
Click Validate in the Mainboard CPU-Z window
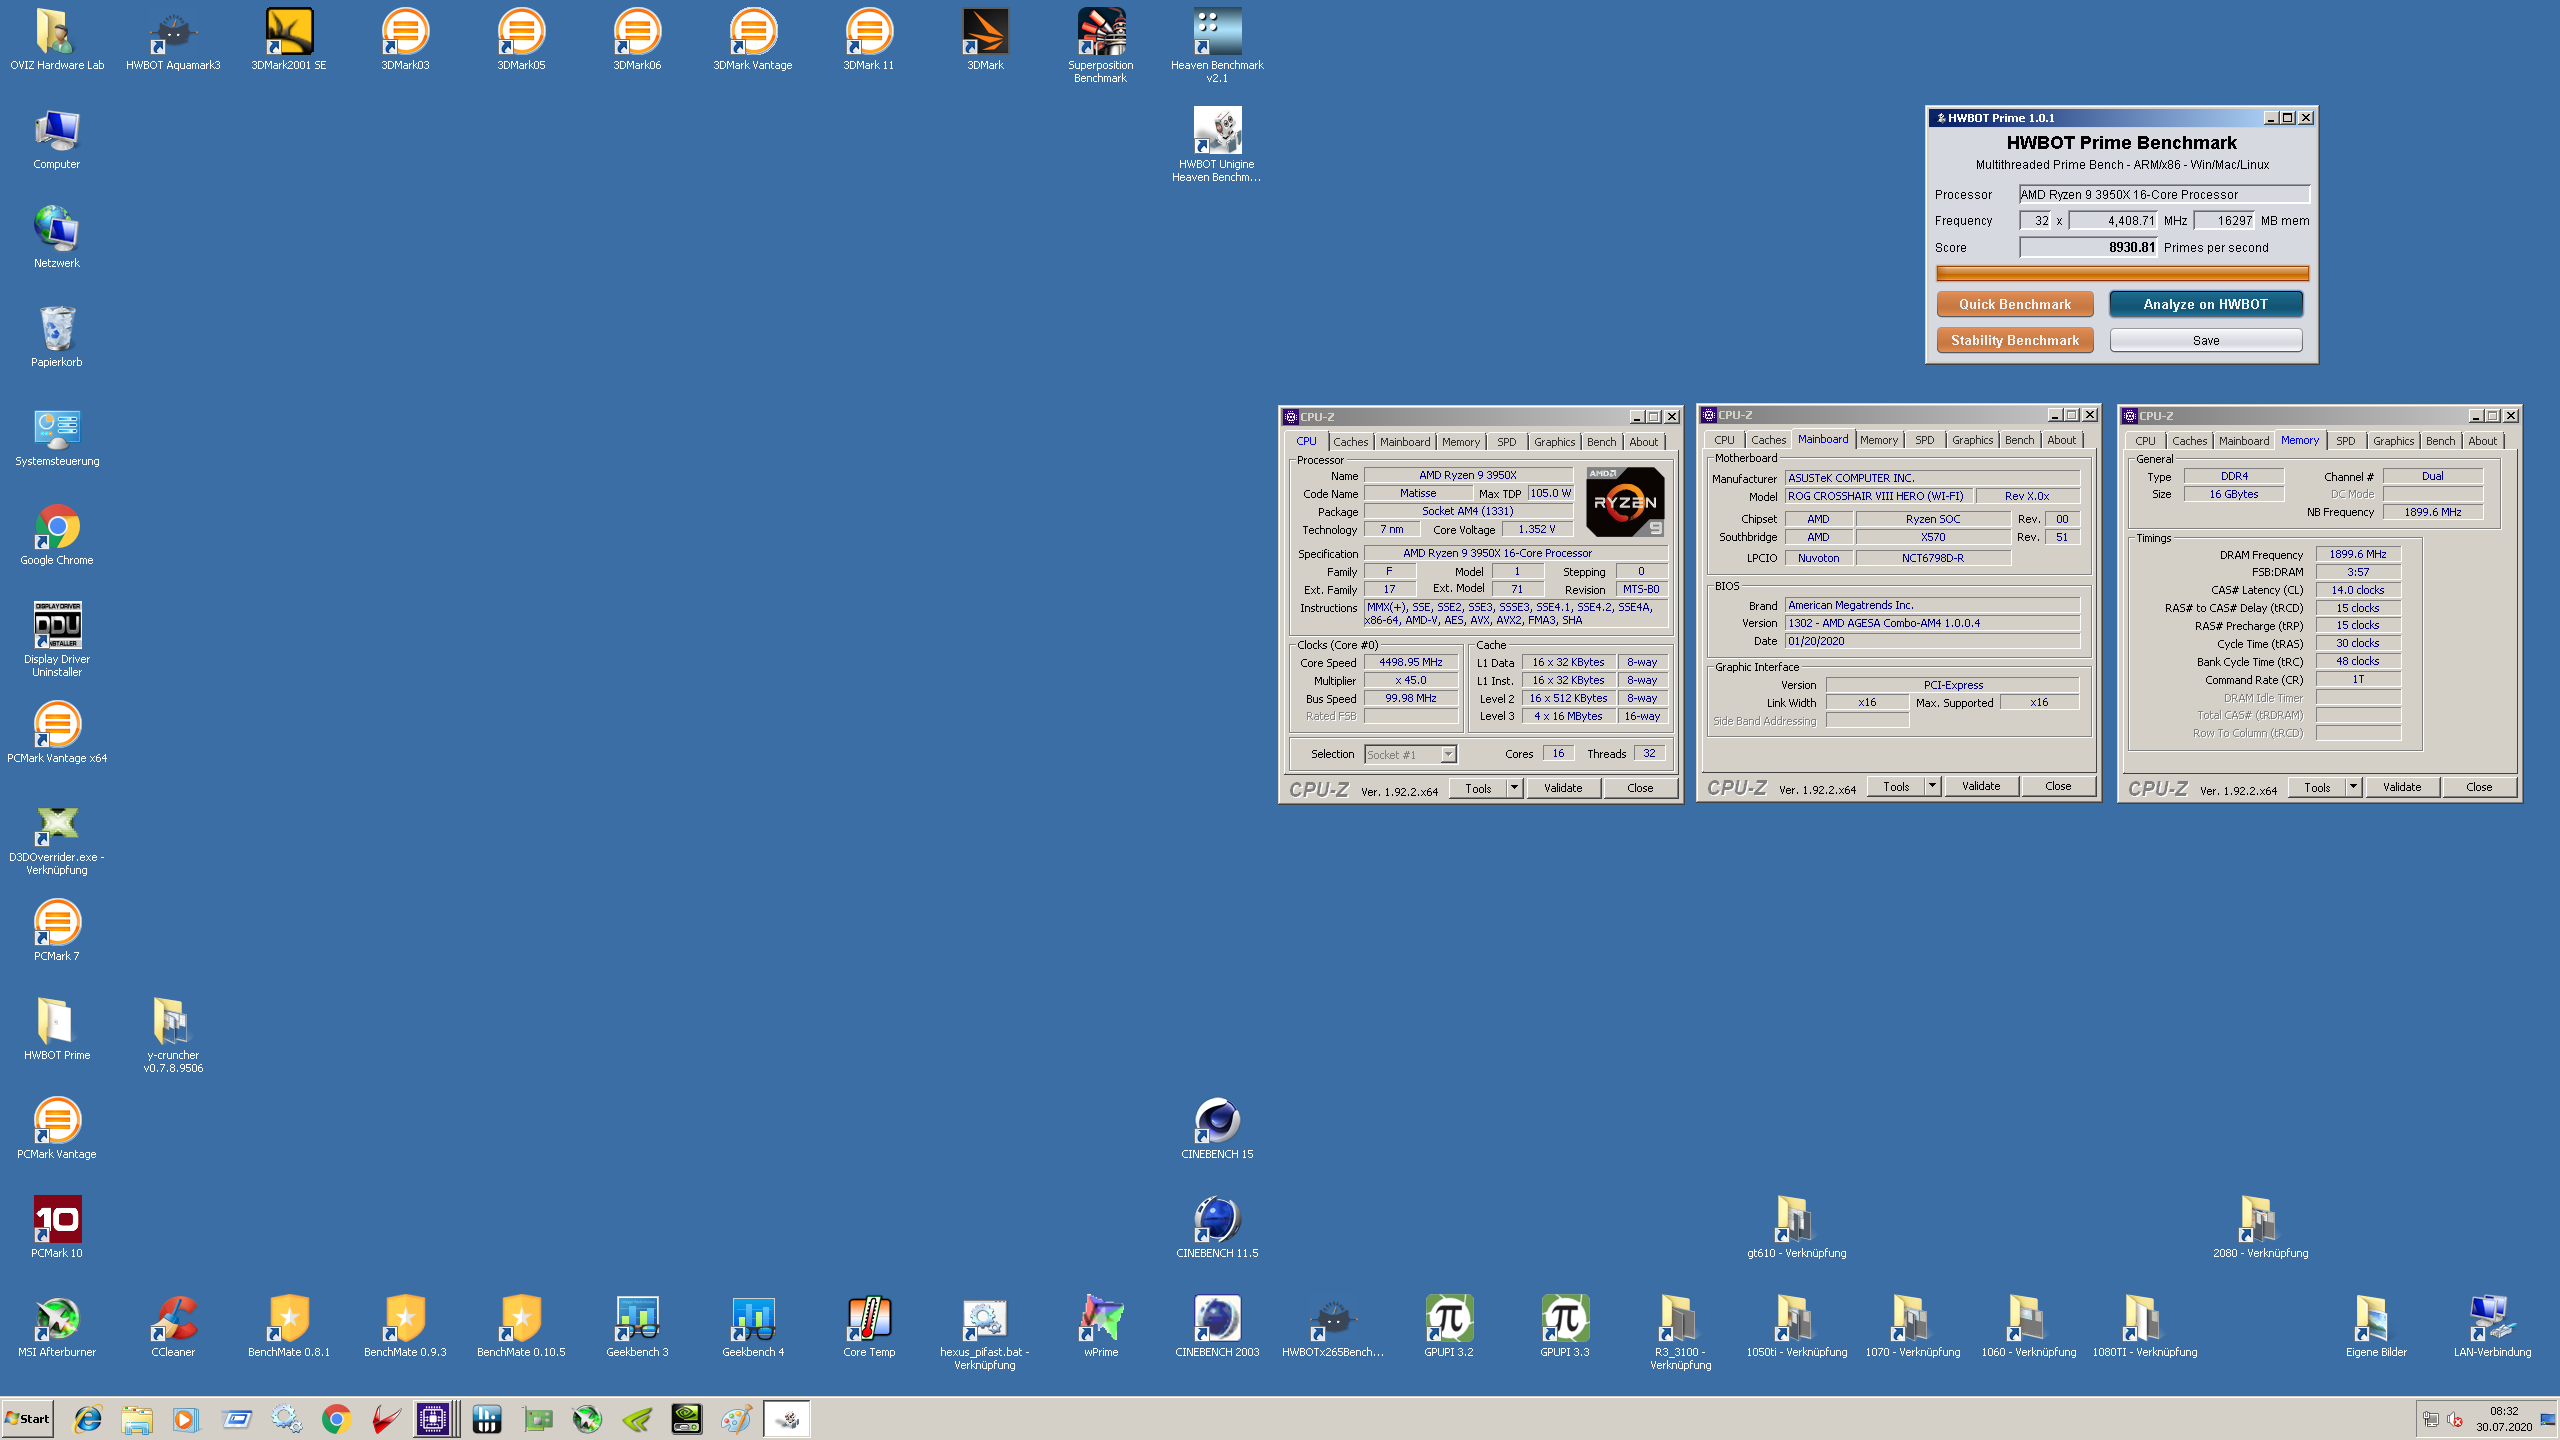click(1981, 787)
